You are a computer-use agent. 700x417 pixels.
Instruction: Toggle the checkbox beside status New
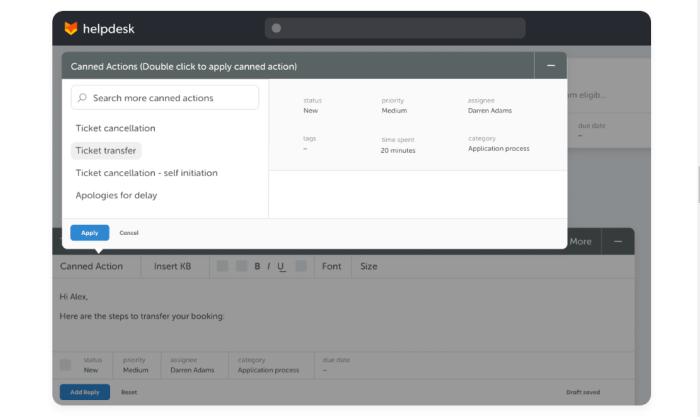pos(66,365)
